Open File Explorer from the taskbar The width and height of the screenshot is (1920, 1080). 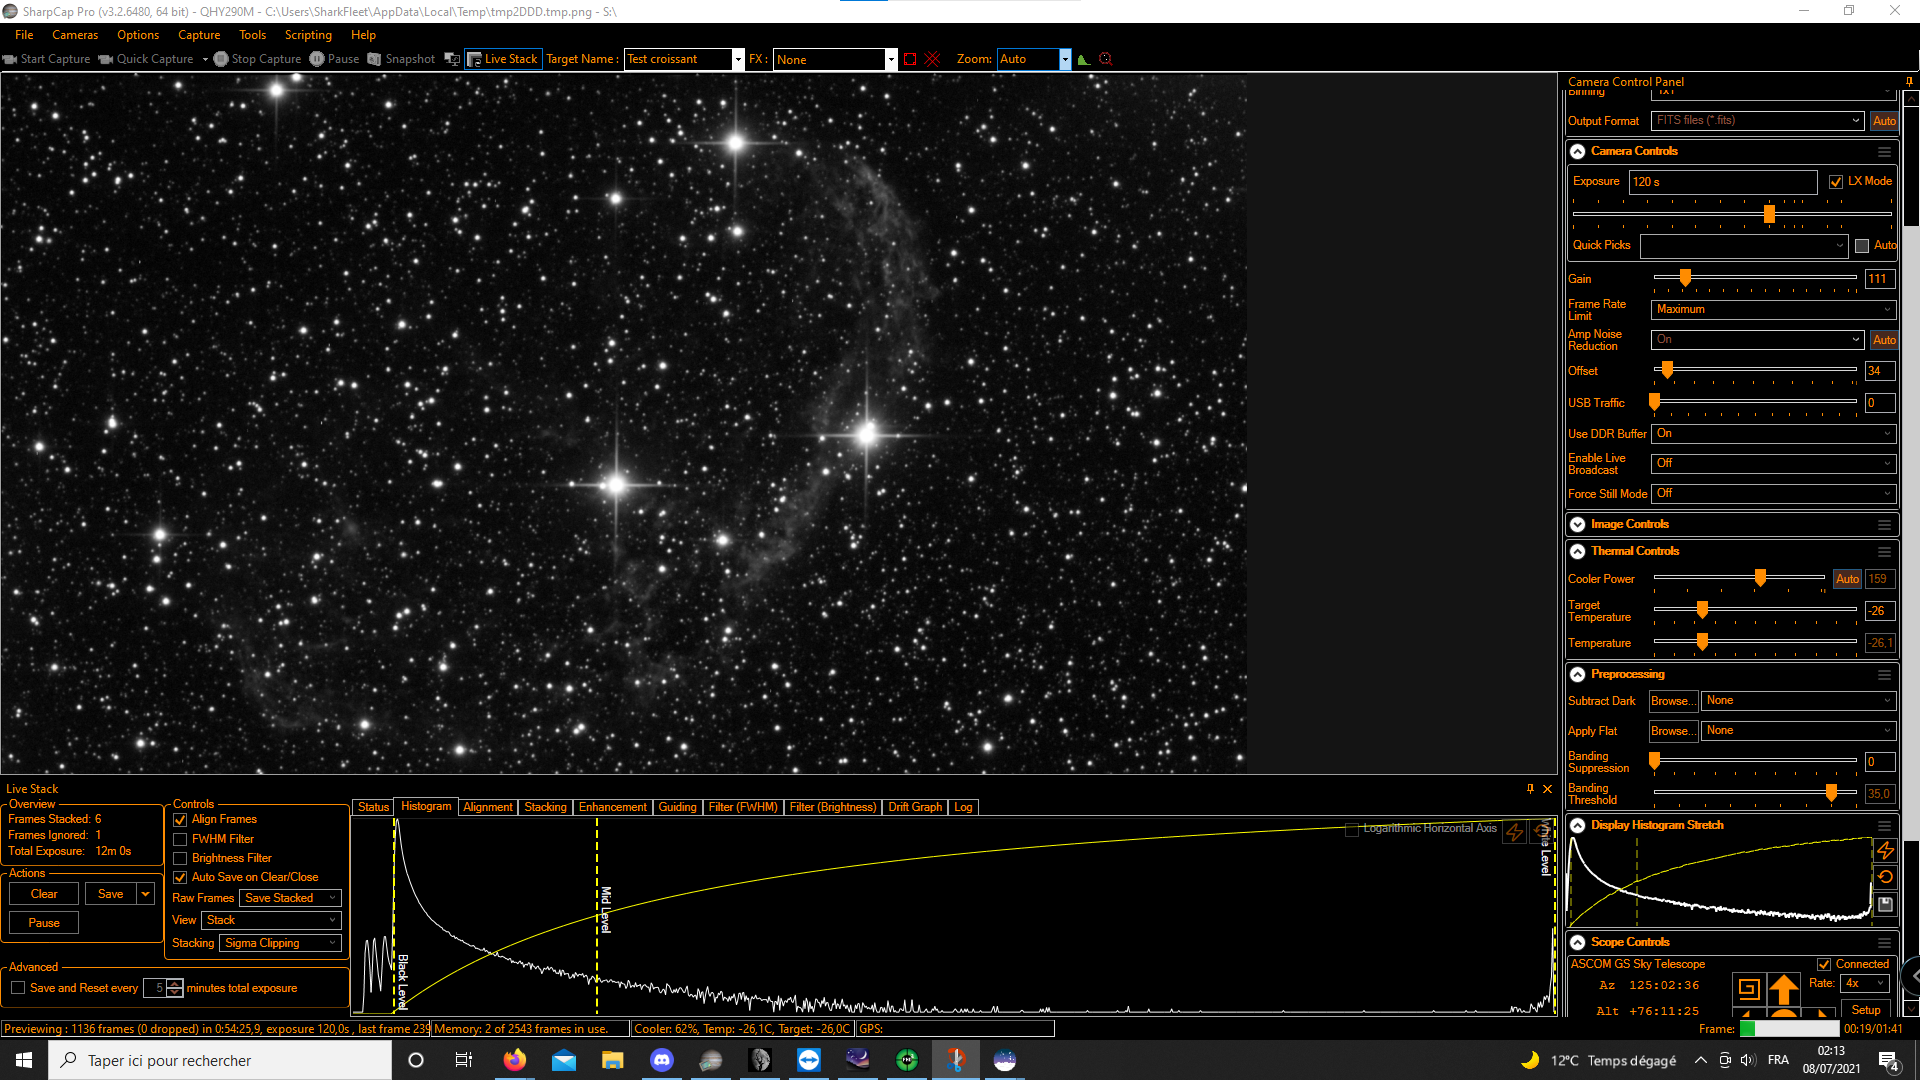coord(613,1060)
